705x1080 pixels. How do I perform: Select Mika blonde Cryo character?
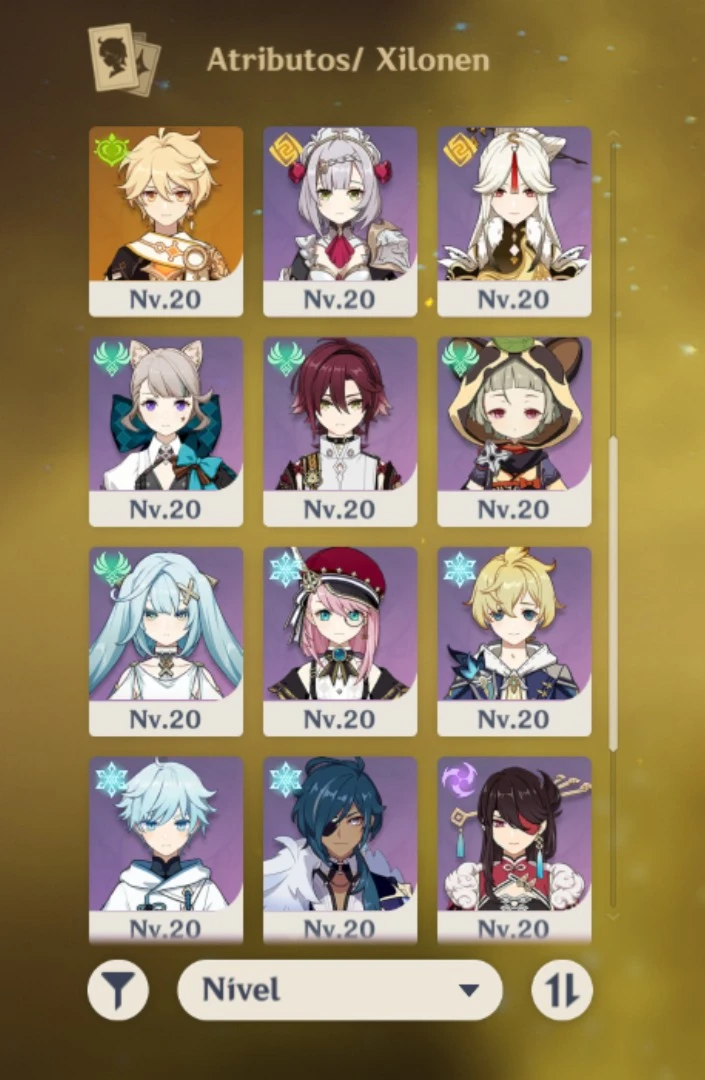[514, 641]
